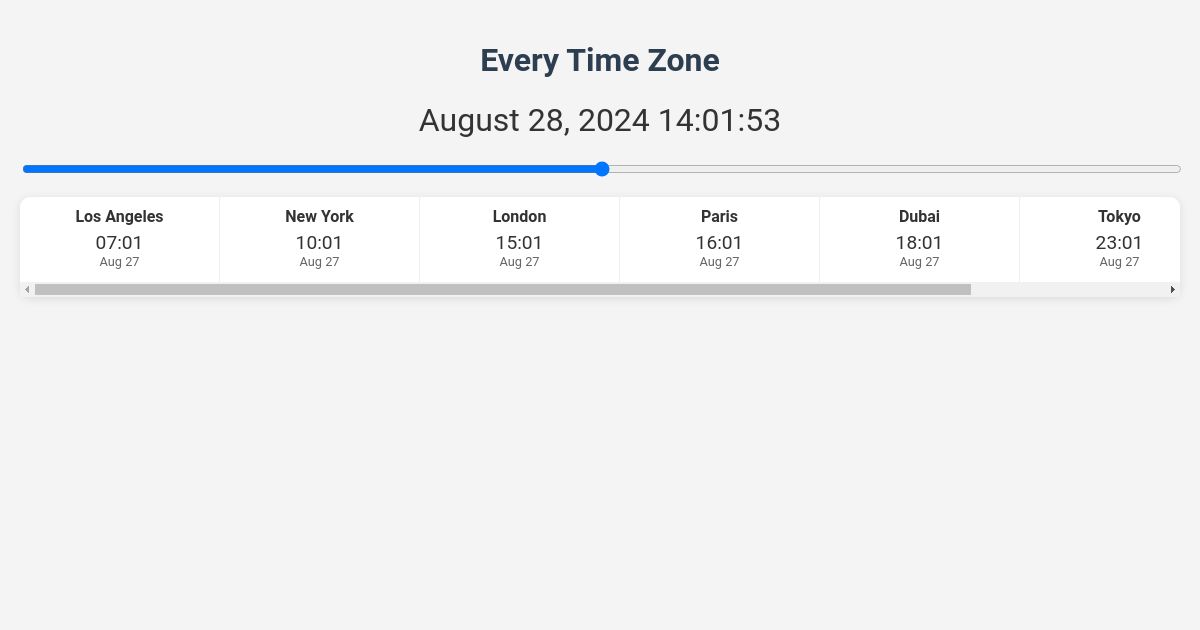
Task: Click the unfilled portion of the slider
Action: click(890, 169)
